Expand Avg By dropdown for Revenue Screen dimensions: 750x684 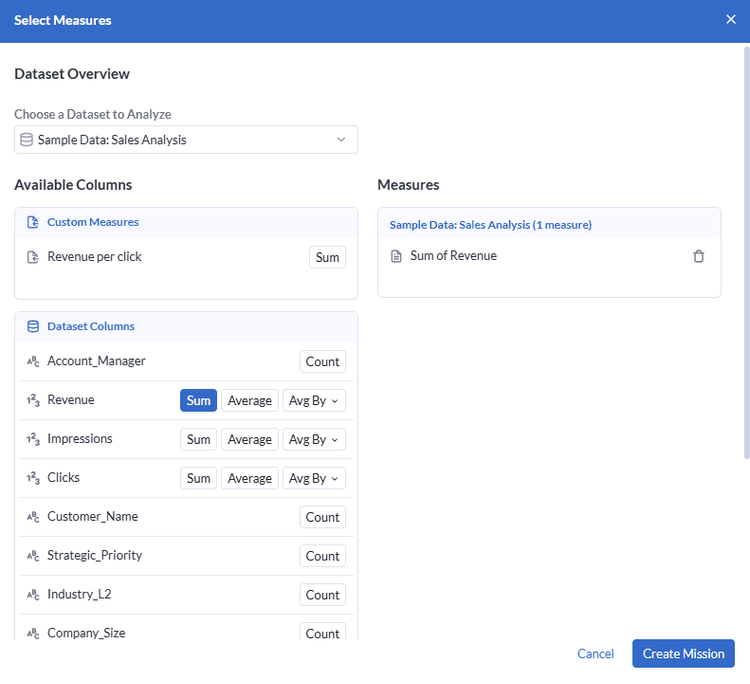(313, 401)
